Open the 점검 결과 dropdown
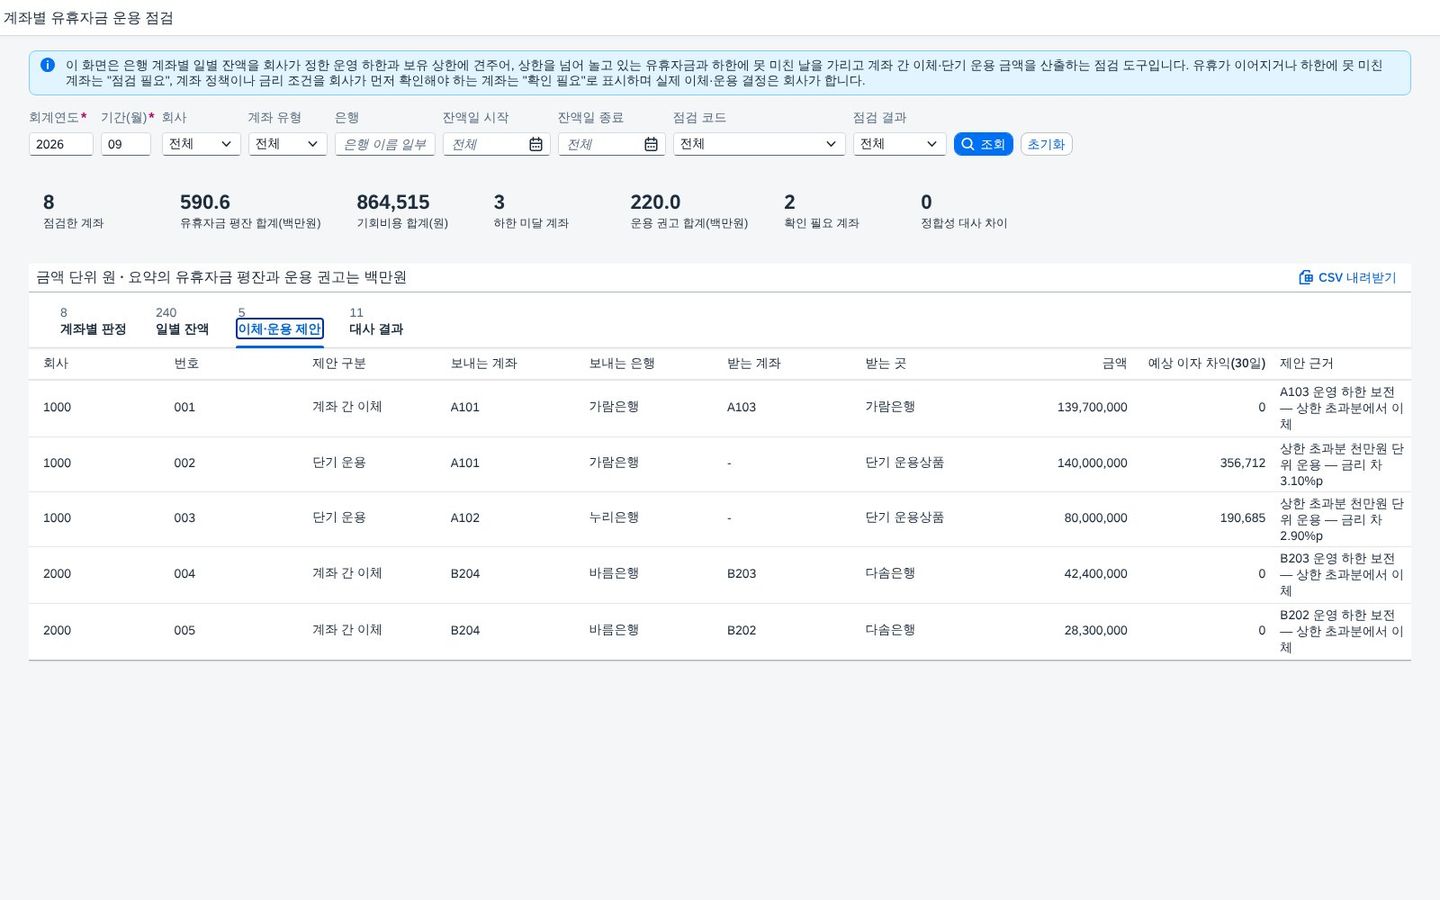Viewport: 1440px width, 900px height. pyautogui.click(x=899, y=144)
